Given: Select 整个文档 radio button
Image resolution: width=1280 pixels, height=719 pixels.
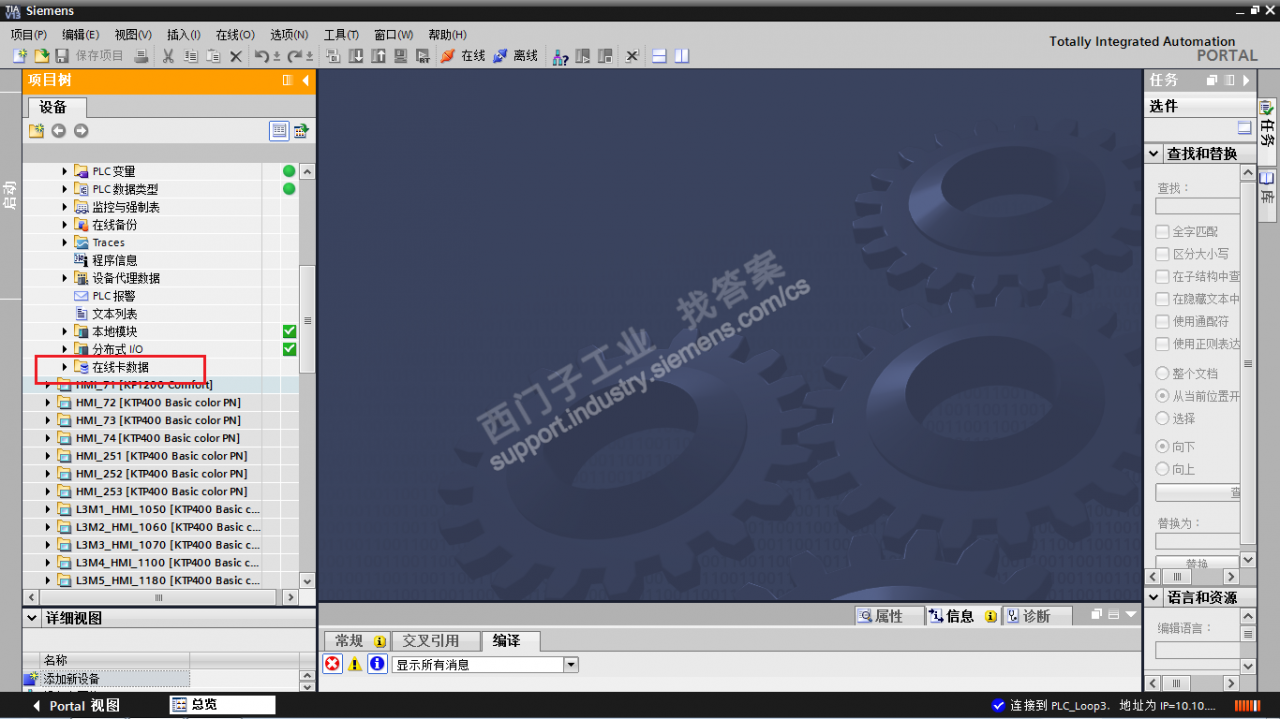Looking at the screenshot, I should (x=1162, y=373).
